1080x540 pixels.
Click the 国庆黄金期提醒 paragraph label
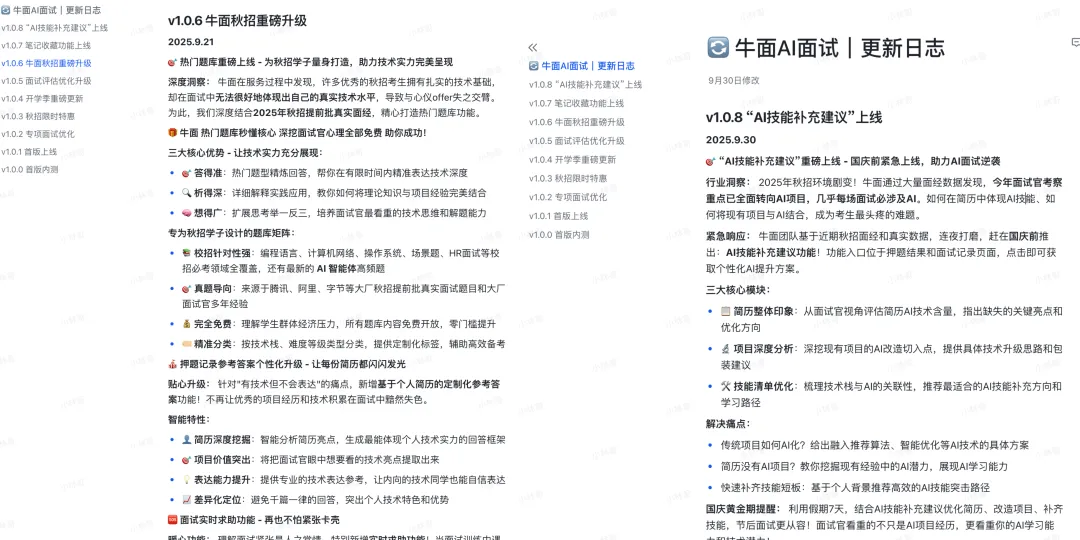[744, 509]
